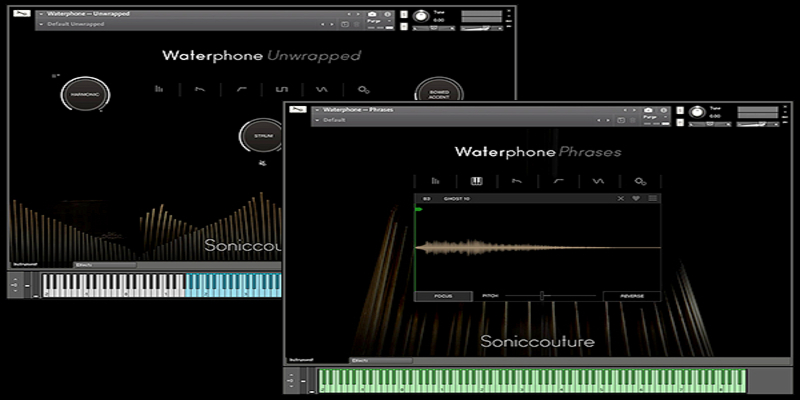
Task: Open the Purge dropdown in Phrases header
Action: coord(654,117)
